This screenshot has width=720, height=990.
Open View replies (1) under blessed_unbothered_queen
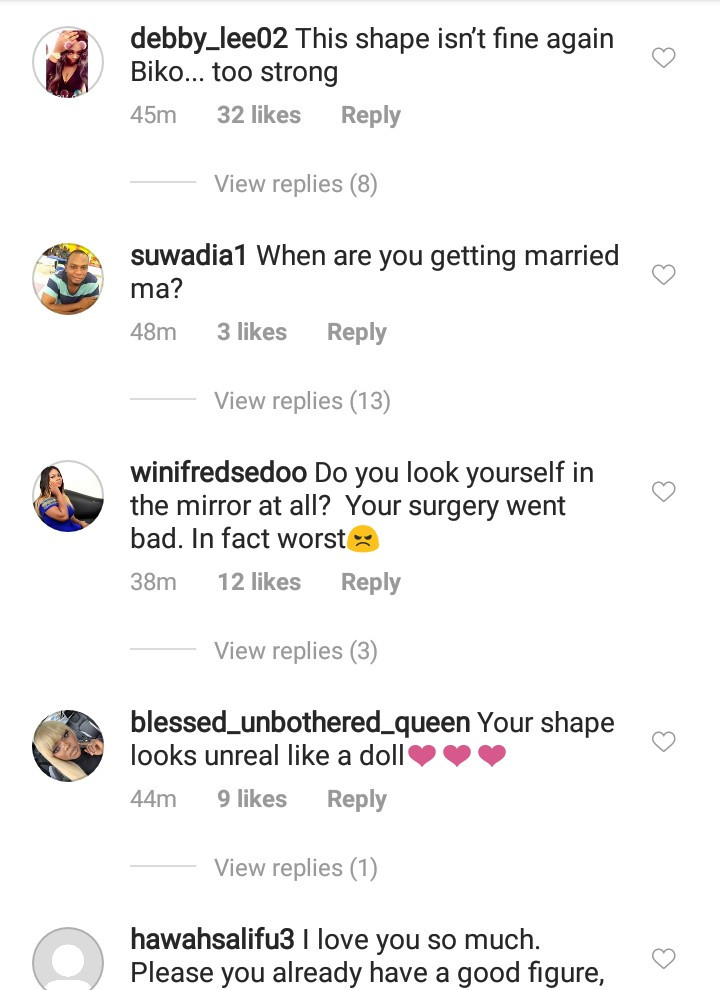point(296,868)
